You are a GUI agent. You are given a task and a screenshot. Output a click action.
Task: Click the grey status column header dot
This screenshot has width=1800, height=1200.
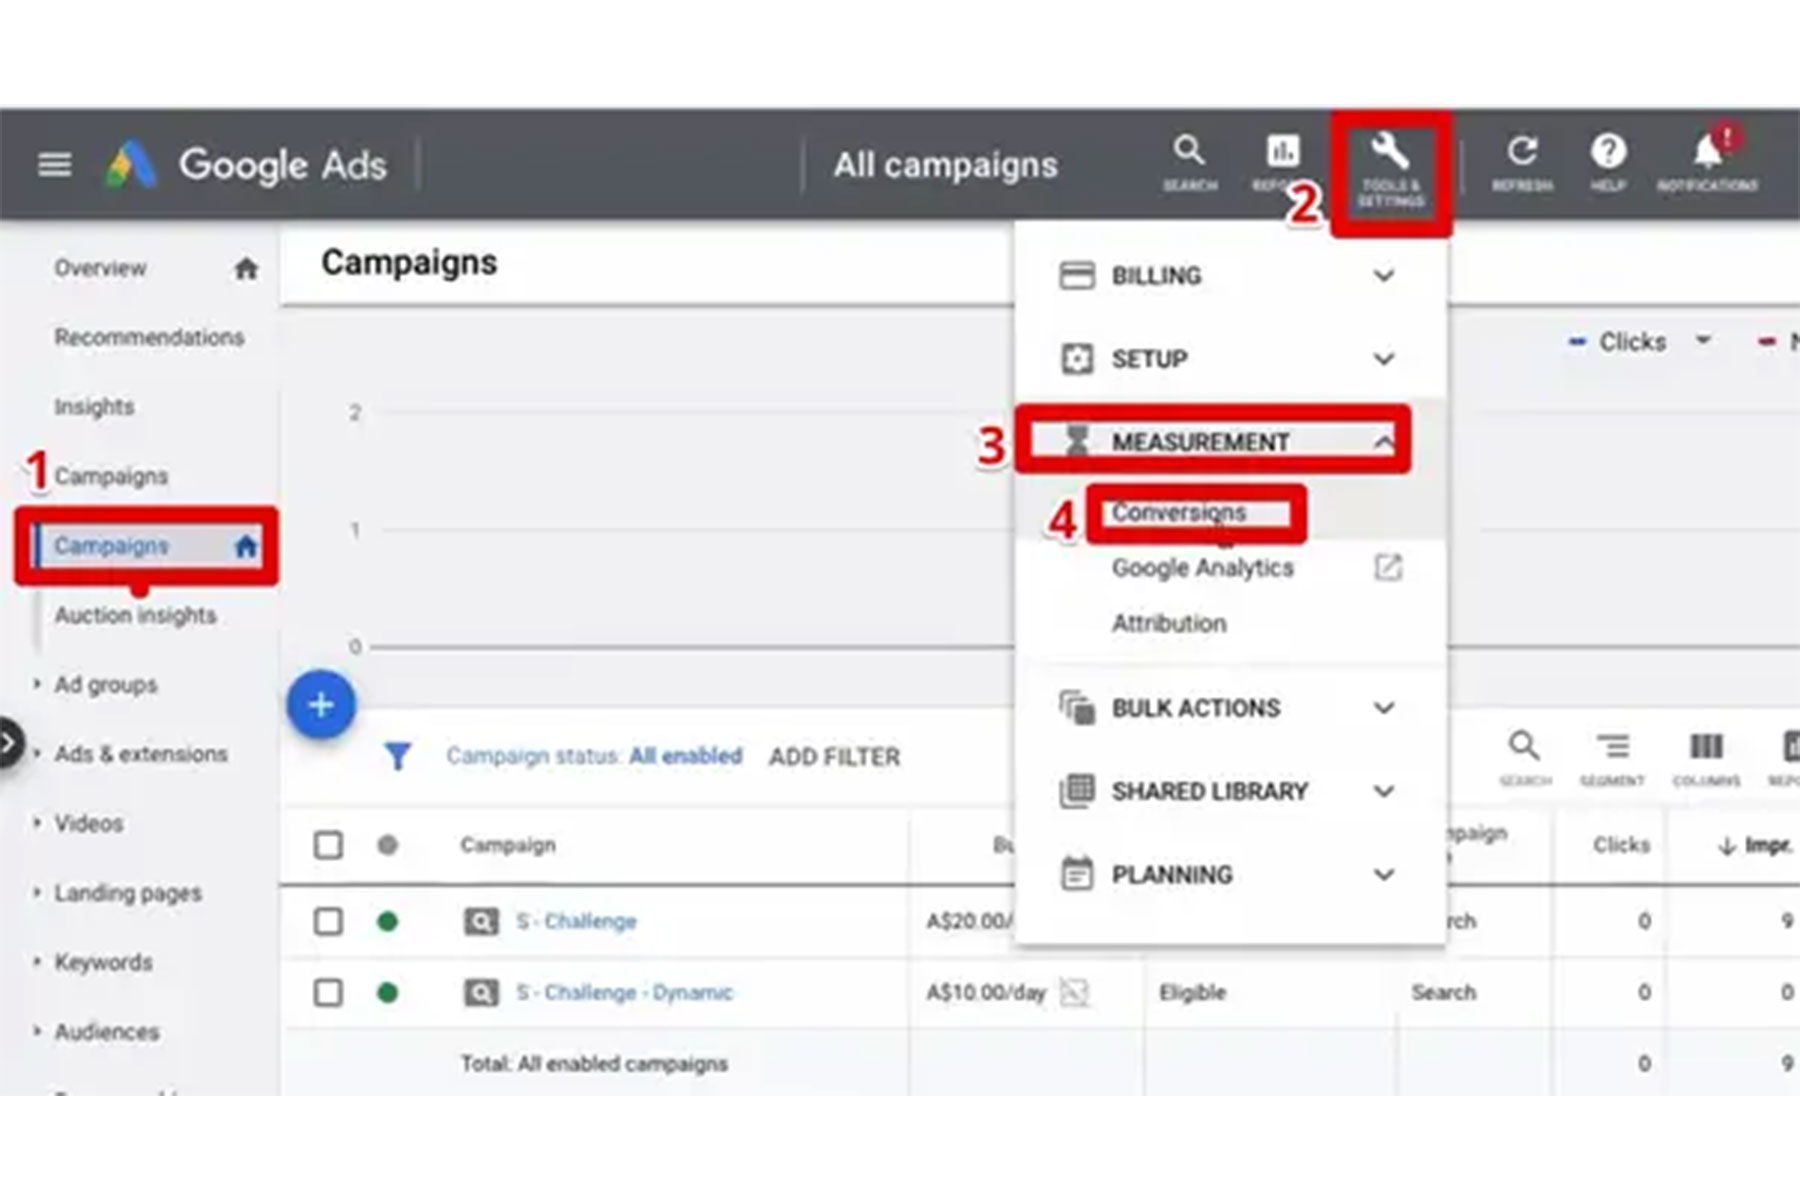387,845
